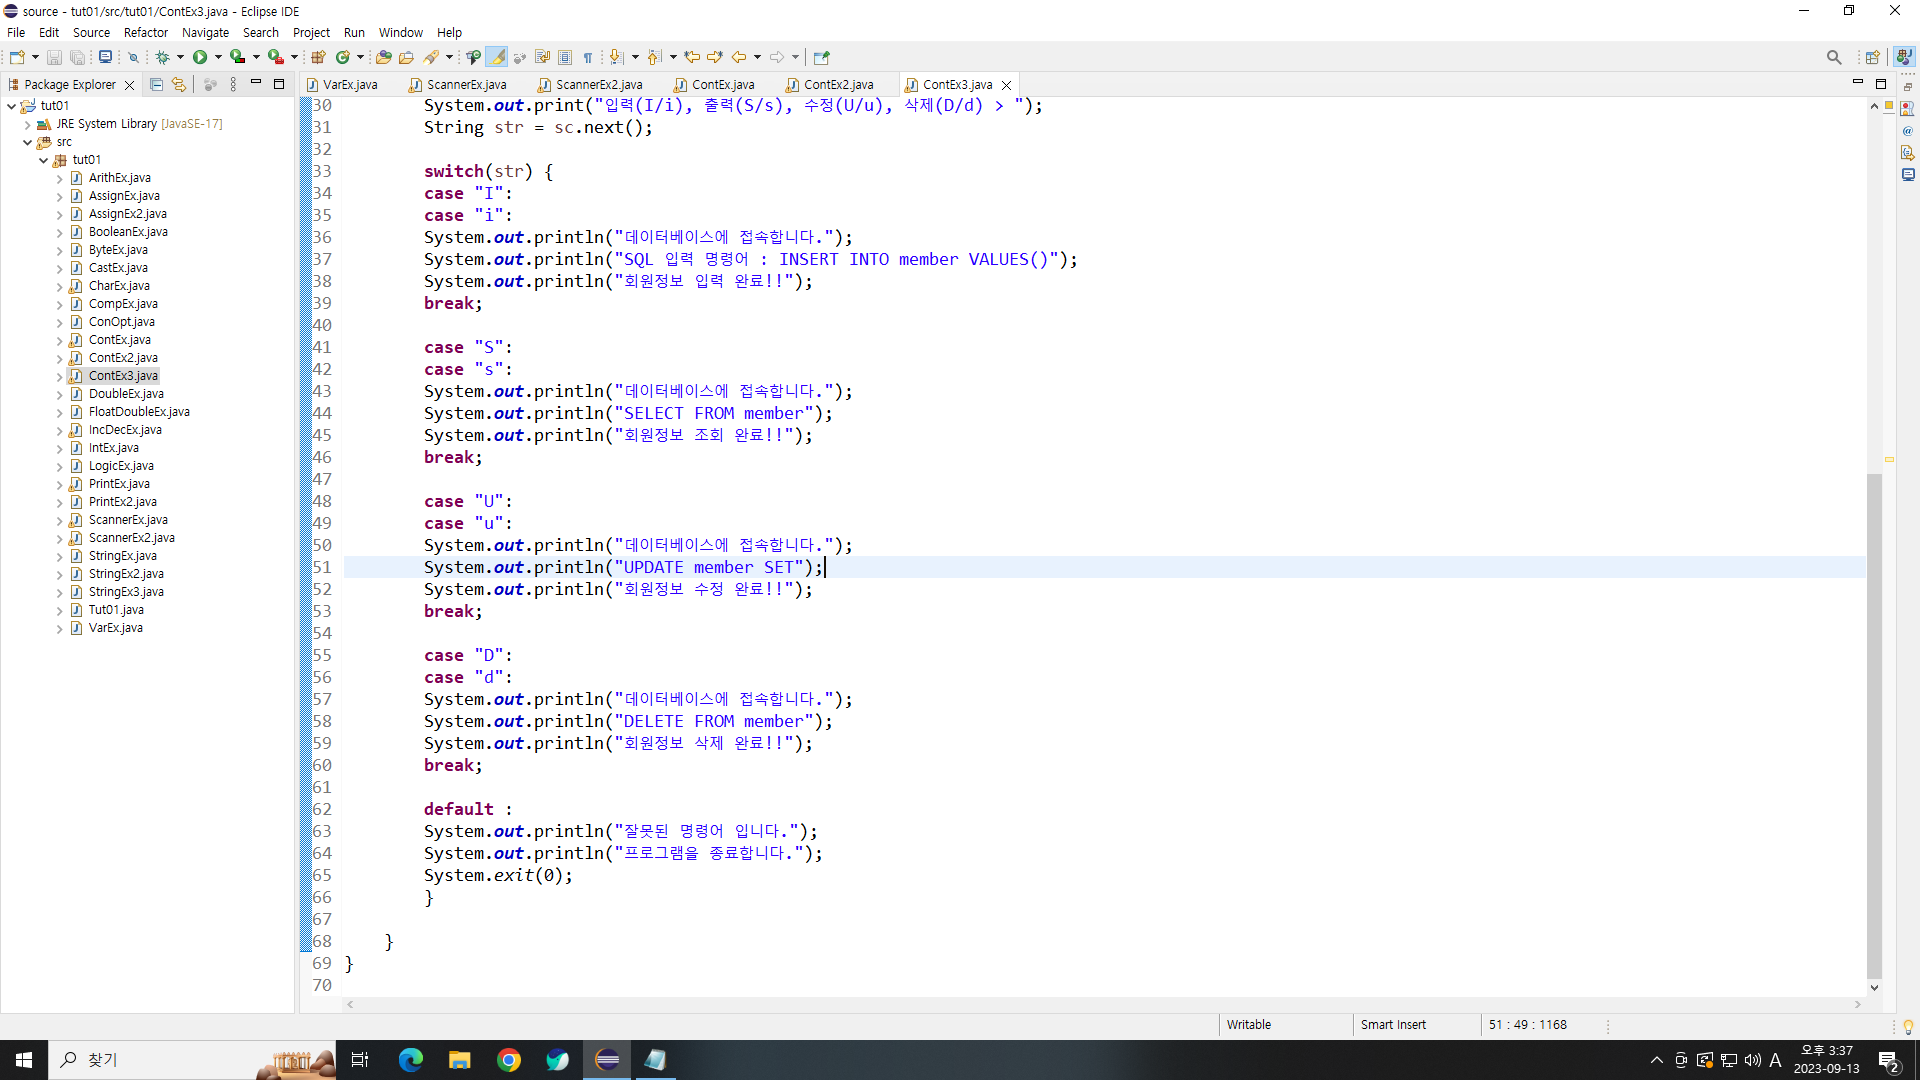
Task: Click Collapse All in Package Explorer
Action: pyautogui.click(x=156, y=85)
